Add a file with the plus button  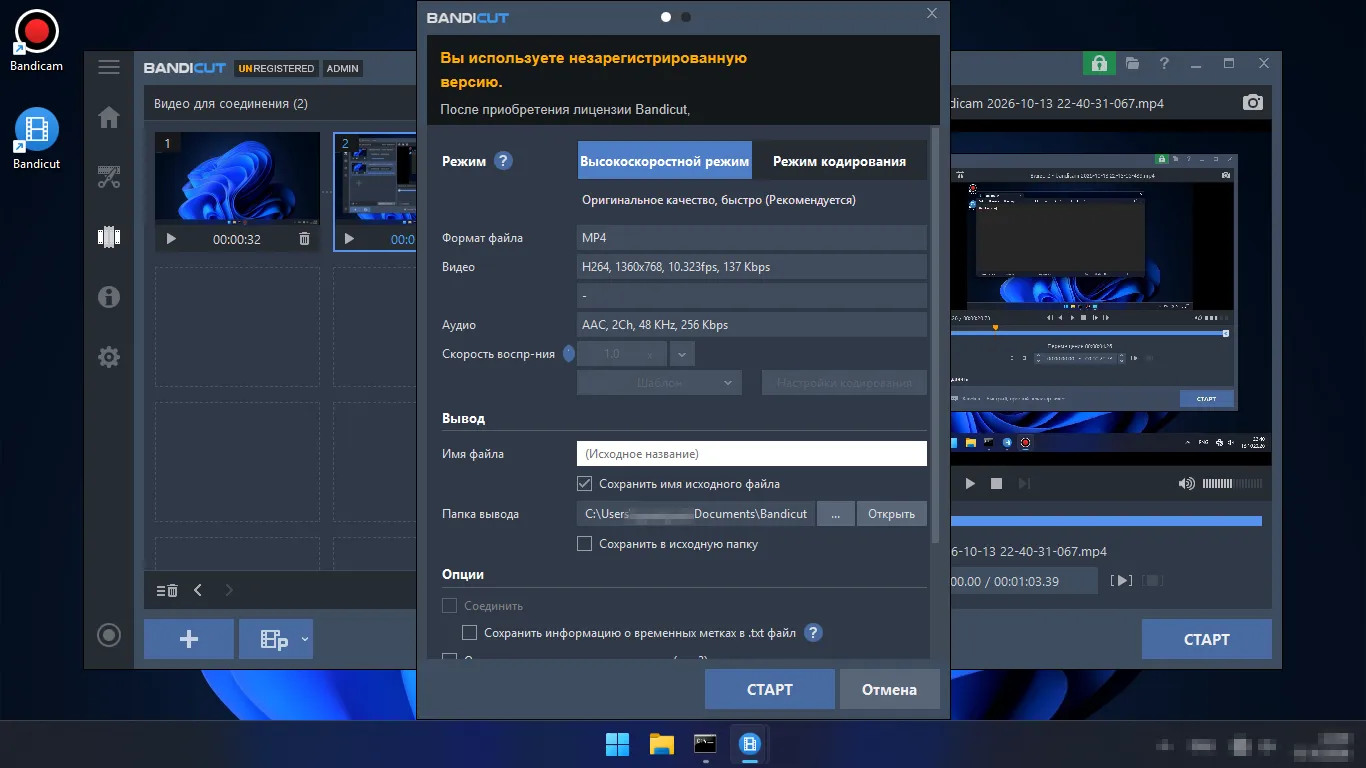click(189, 639)
